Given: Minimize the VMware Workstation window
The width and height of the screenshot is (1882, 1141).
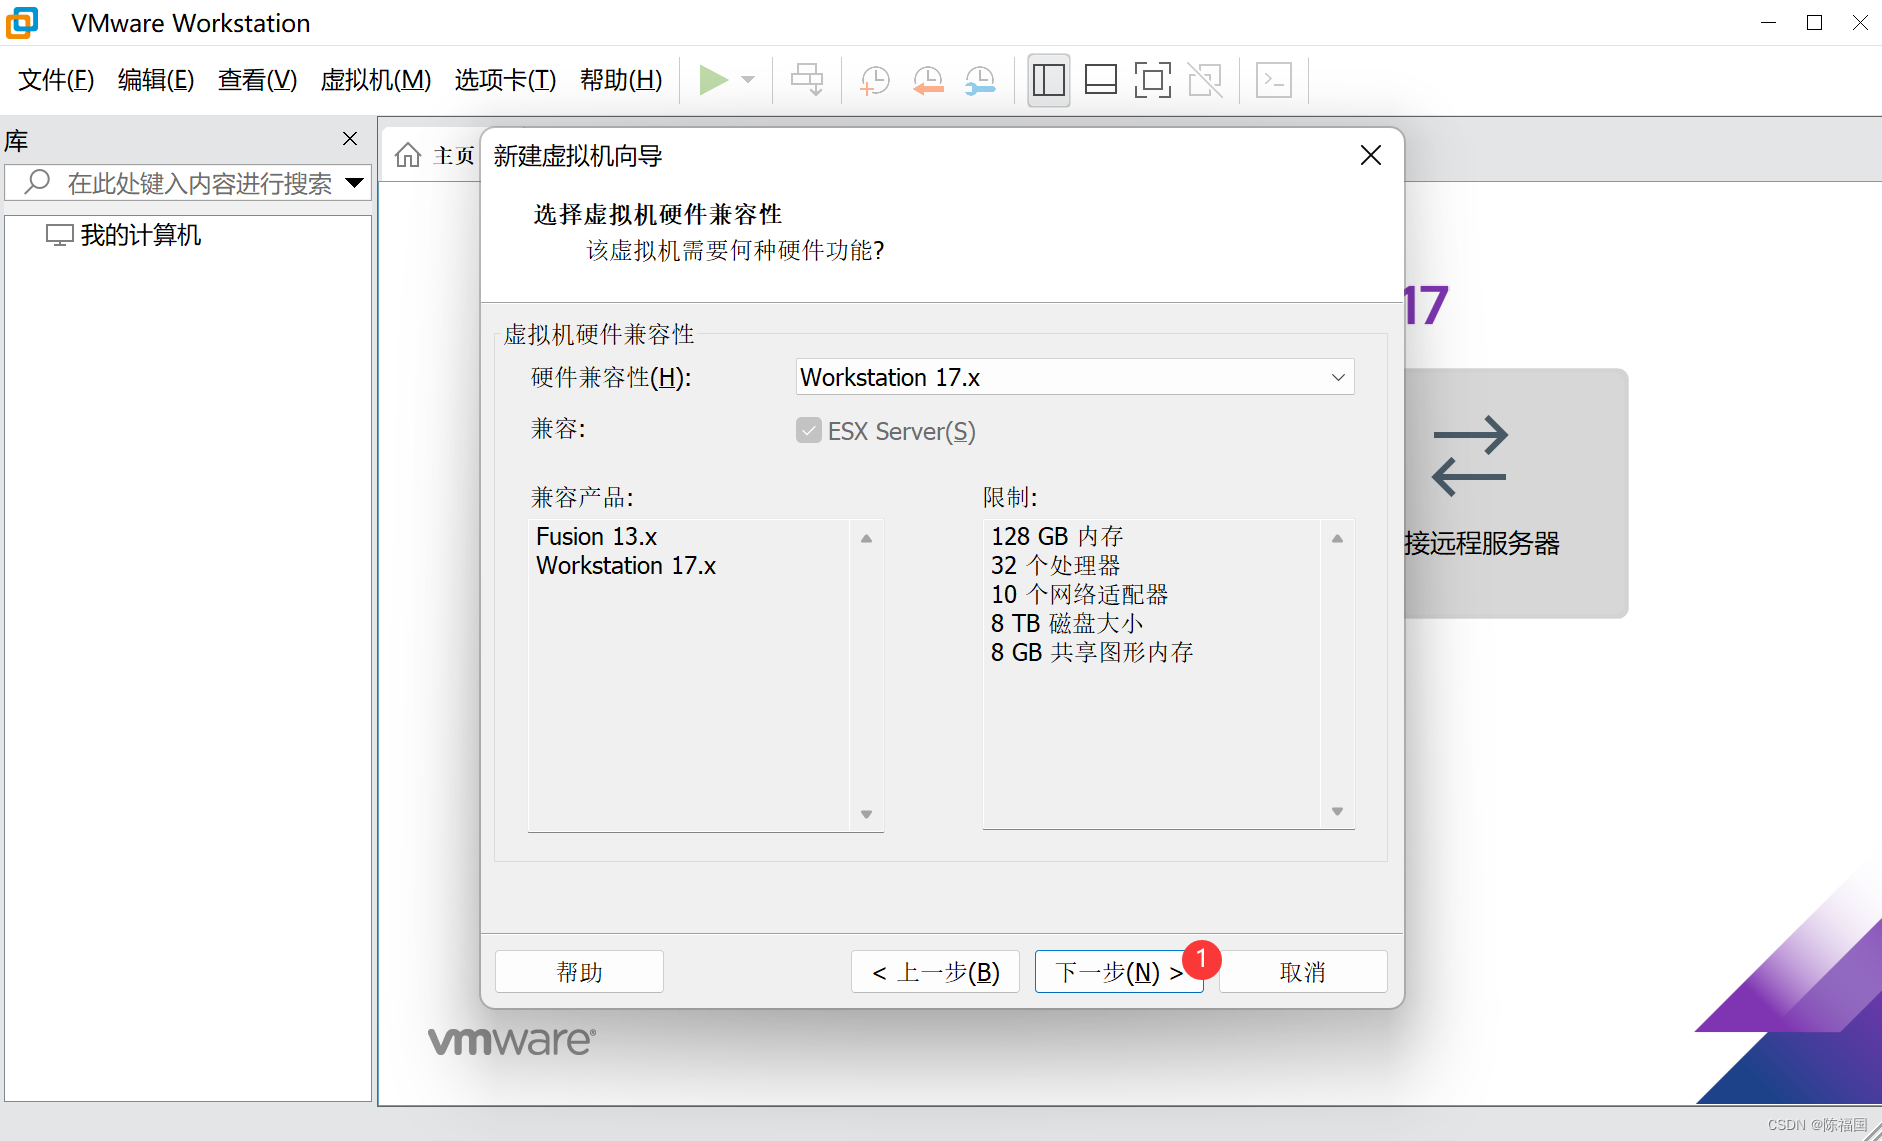Looking at the screenshot, I should [1768, 22].
